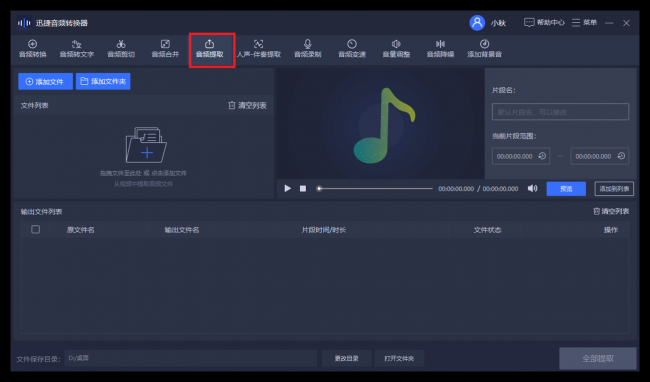Image resolution: width=650 pixels, height=382 pixels.
Task: Click the 操作 column header
Action: click(611, 230)
